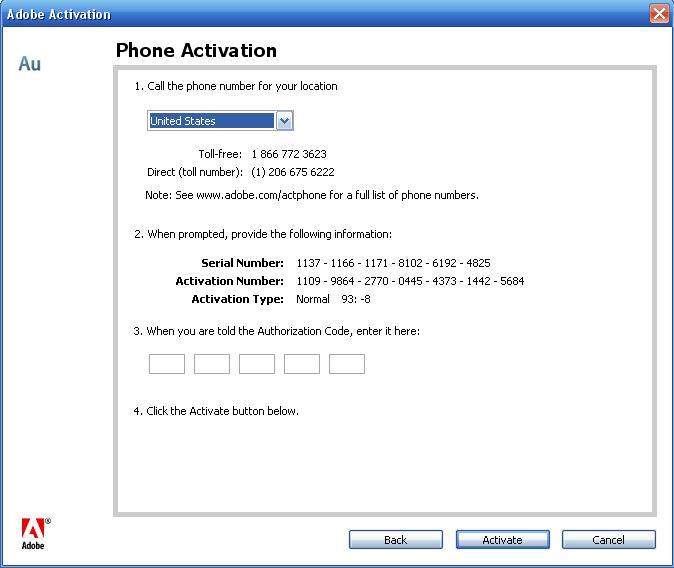Image resolution: width=674 pixels, height=568 pixels.
Task: Click the Activate button
Action: point(502,540)
